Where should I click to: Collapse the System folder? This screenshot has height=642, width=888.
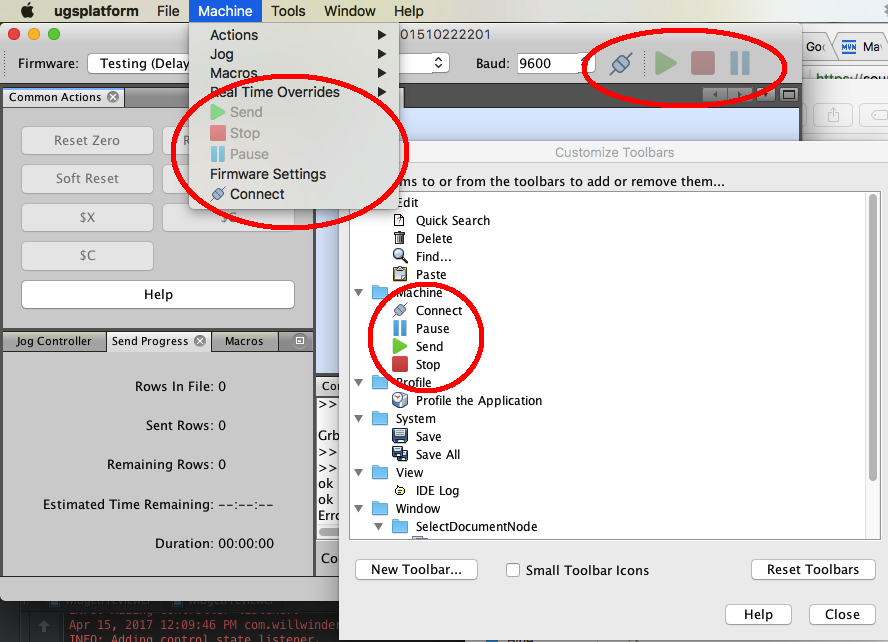pos(358,419)
